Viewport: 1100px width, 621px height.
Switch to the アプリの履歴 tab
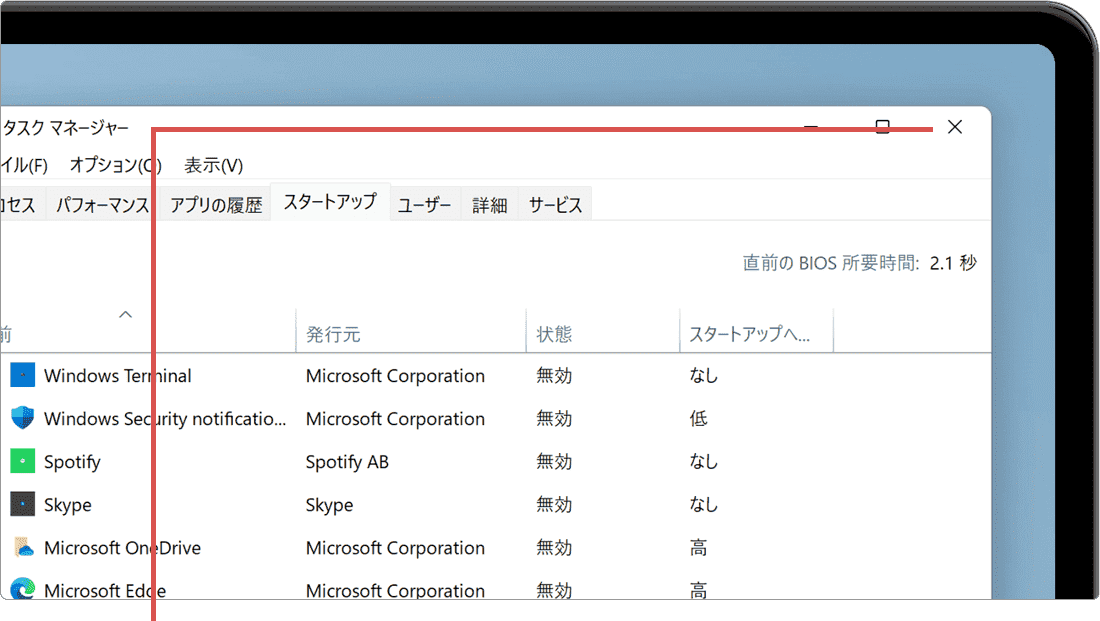pyautogui.click(x=216, y=205)
